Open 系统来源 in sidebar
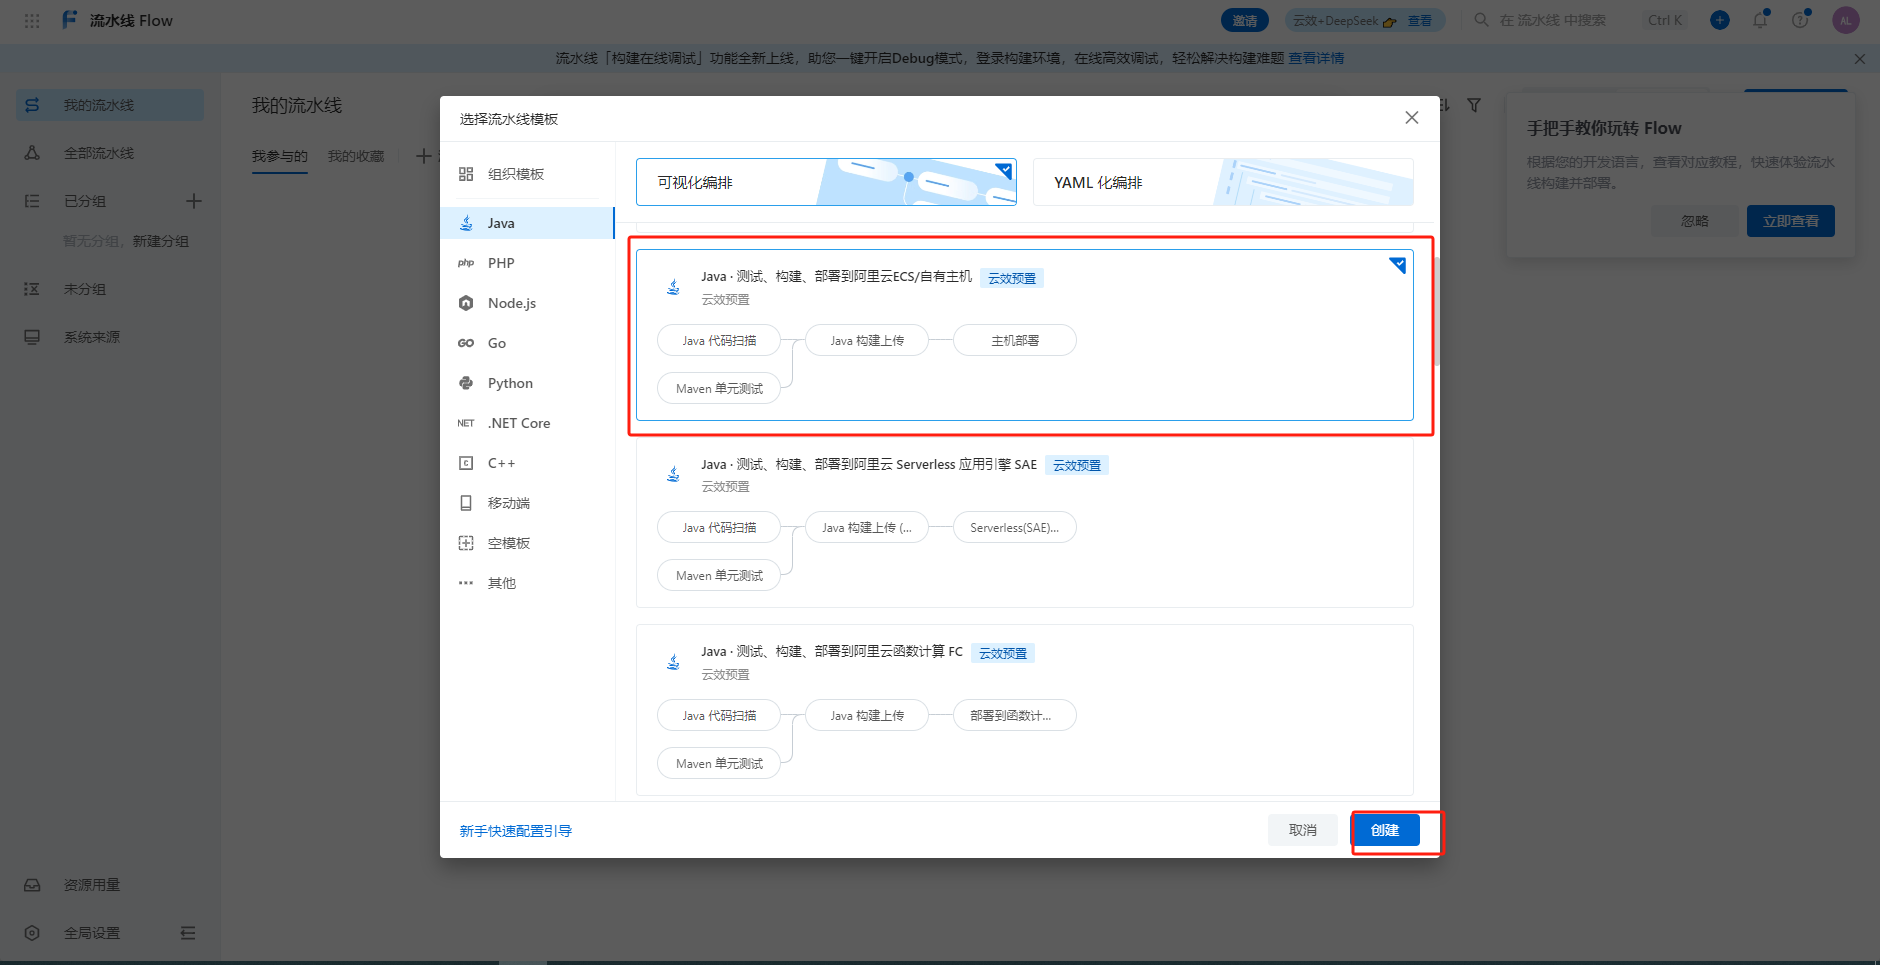 110,337
